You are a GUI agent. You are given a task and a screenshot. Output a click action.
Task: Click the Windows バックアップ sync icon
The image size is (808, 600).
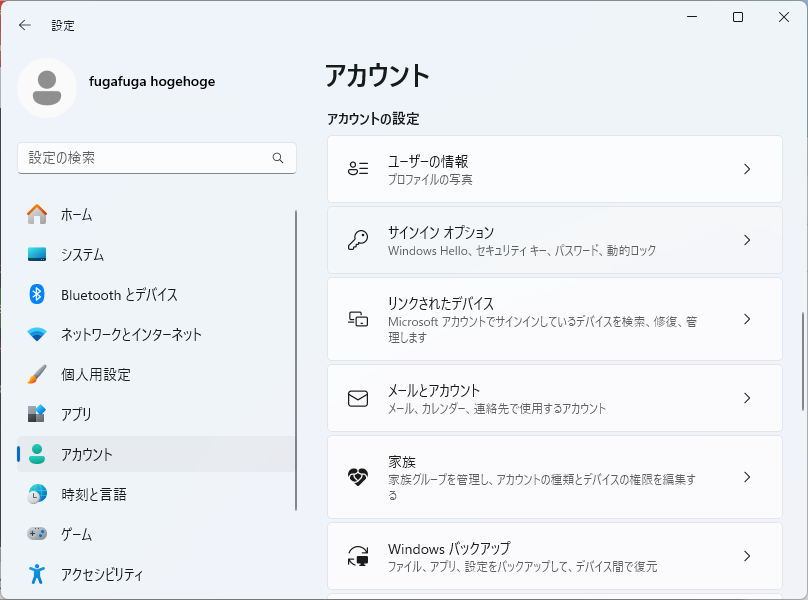tap(358, 556)
